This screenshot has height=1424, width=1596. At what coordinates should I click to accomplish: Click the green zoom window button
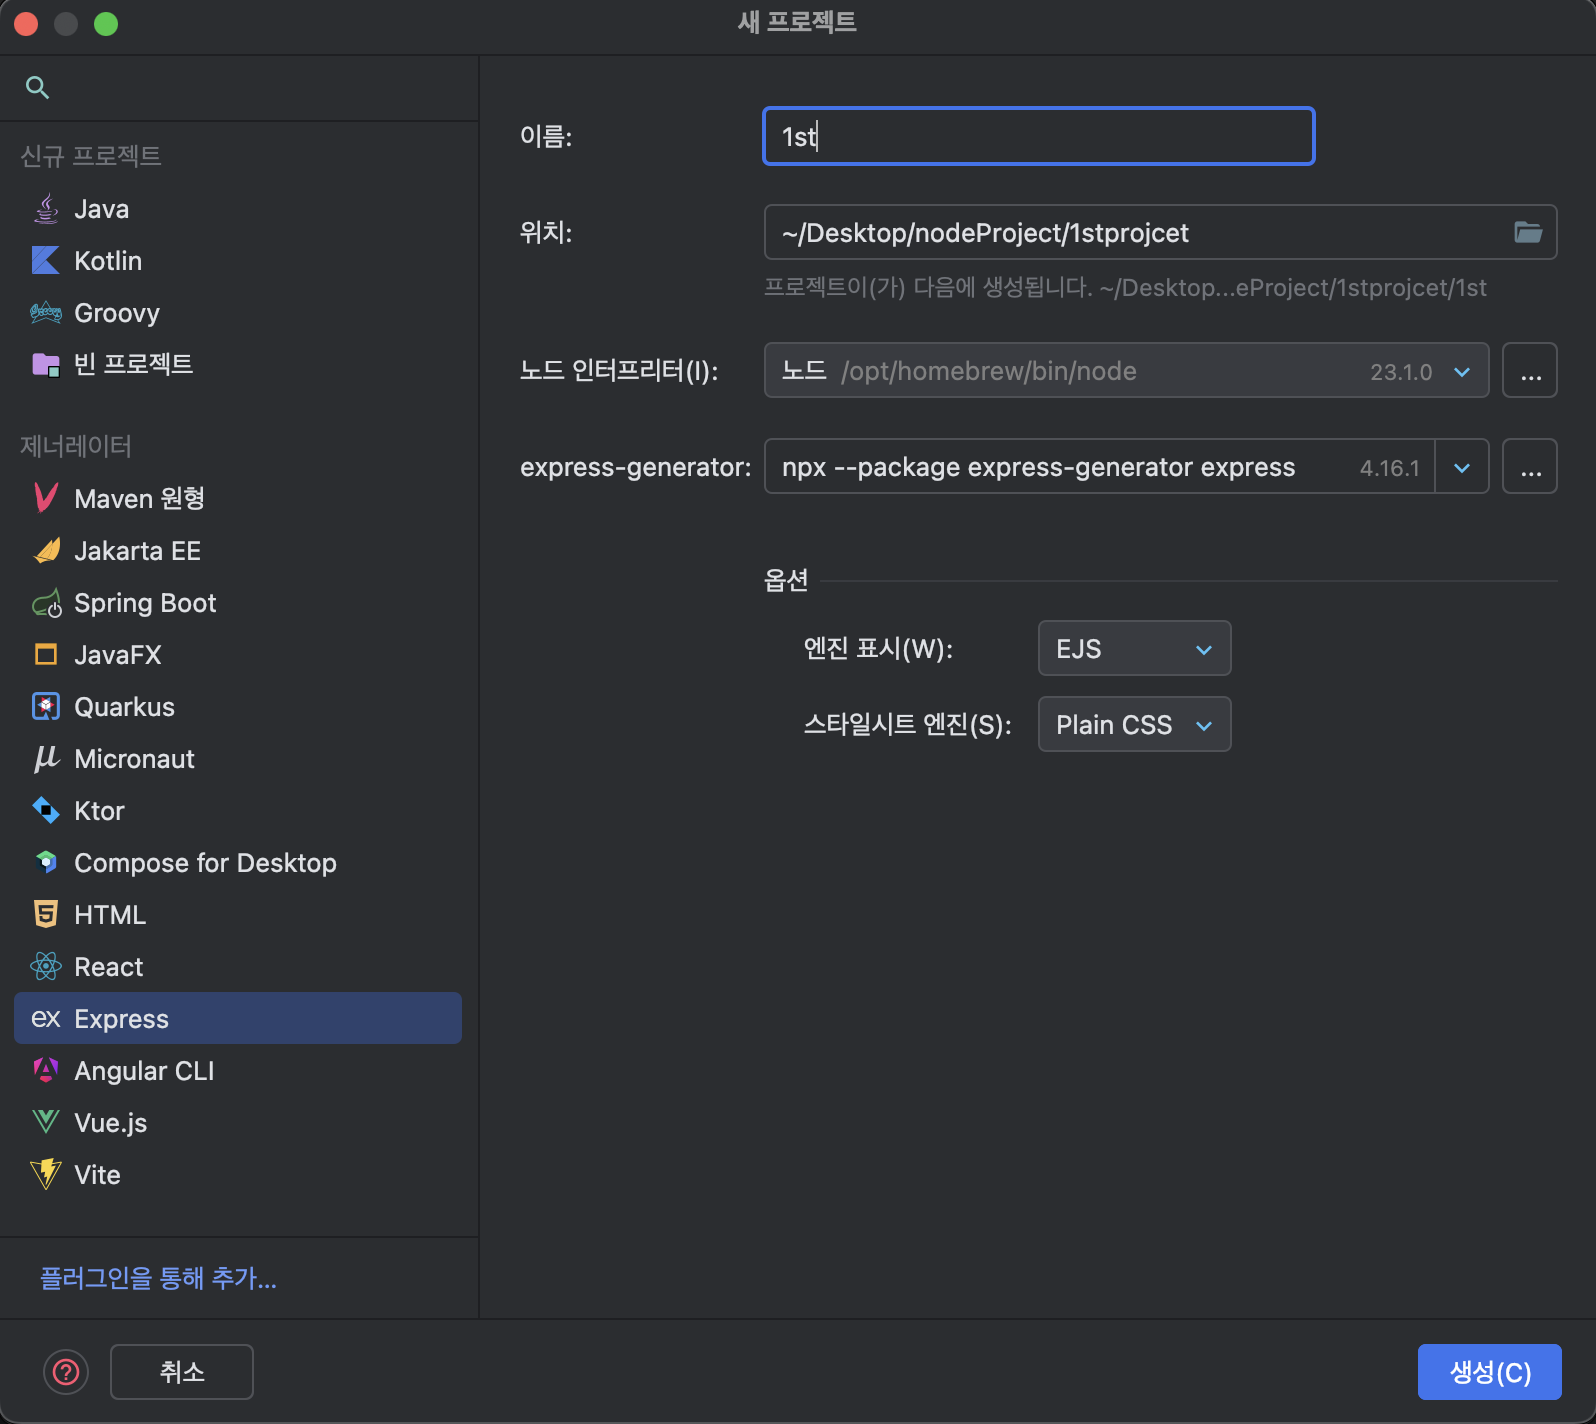point(106,24)
